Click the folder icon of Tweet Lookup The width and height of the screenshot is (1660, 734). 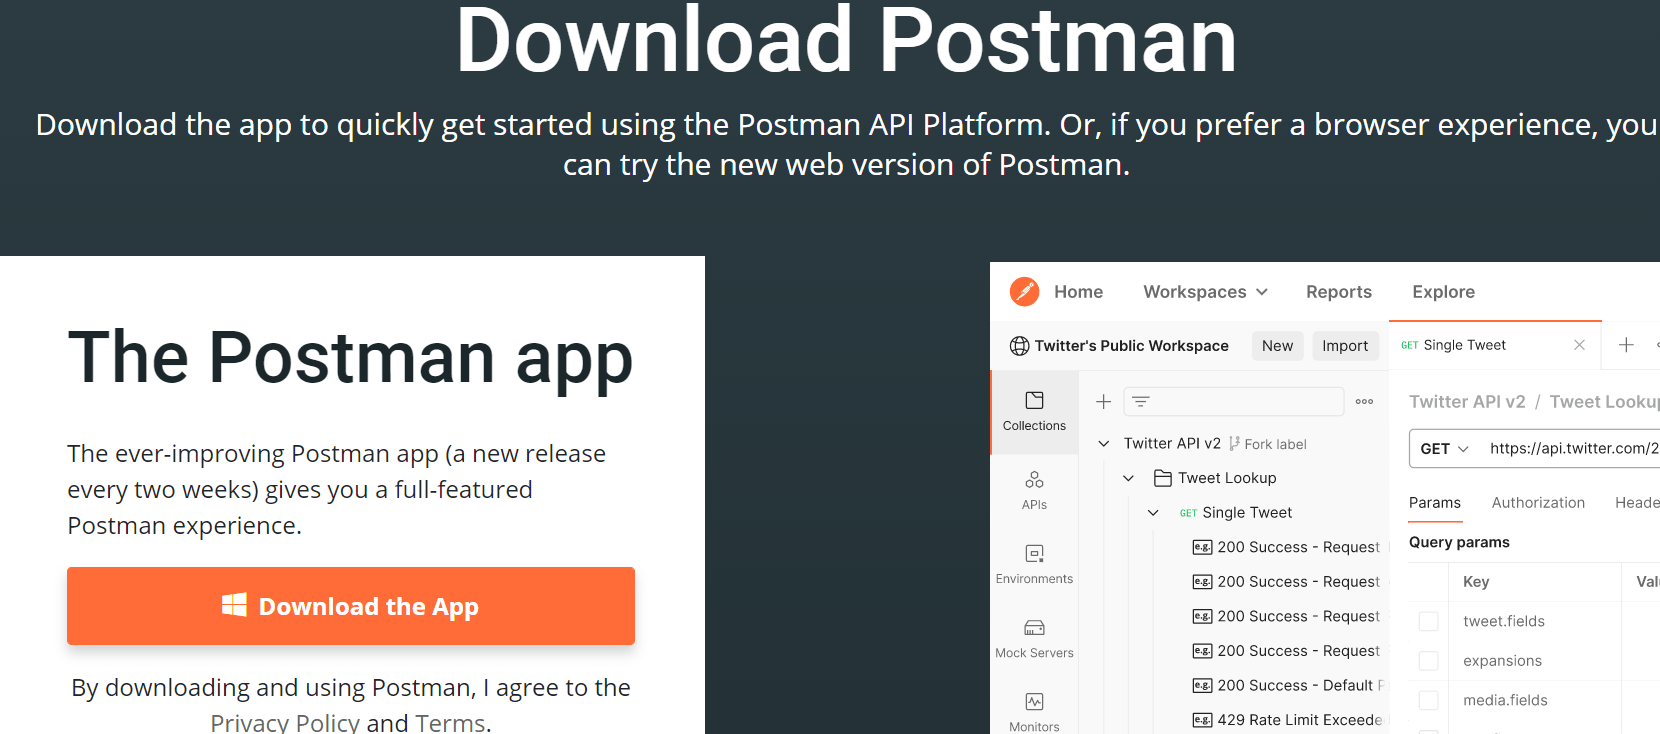coord(1162,478)
